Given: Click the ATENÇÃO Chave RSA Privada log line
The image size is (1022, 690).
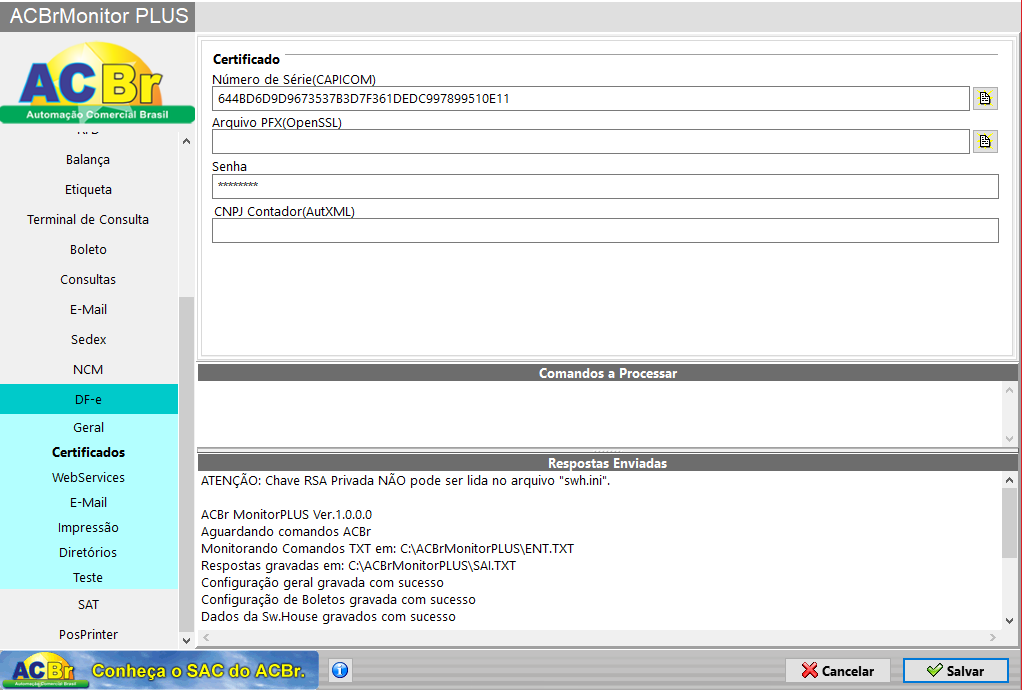Looking at the screenshot, I should (x=405, y=481).
